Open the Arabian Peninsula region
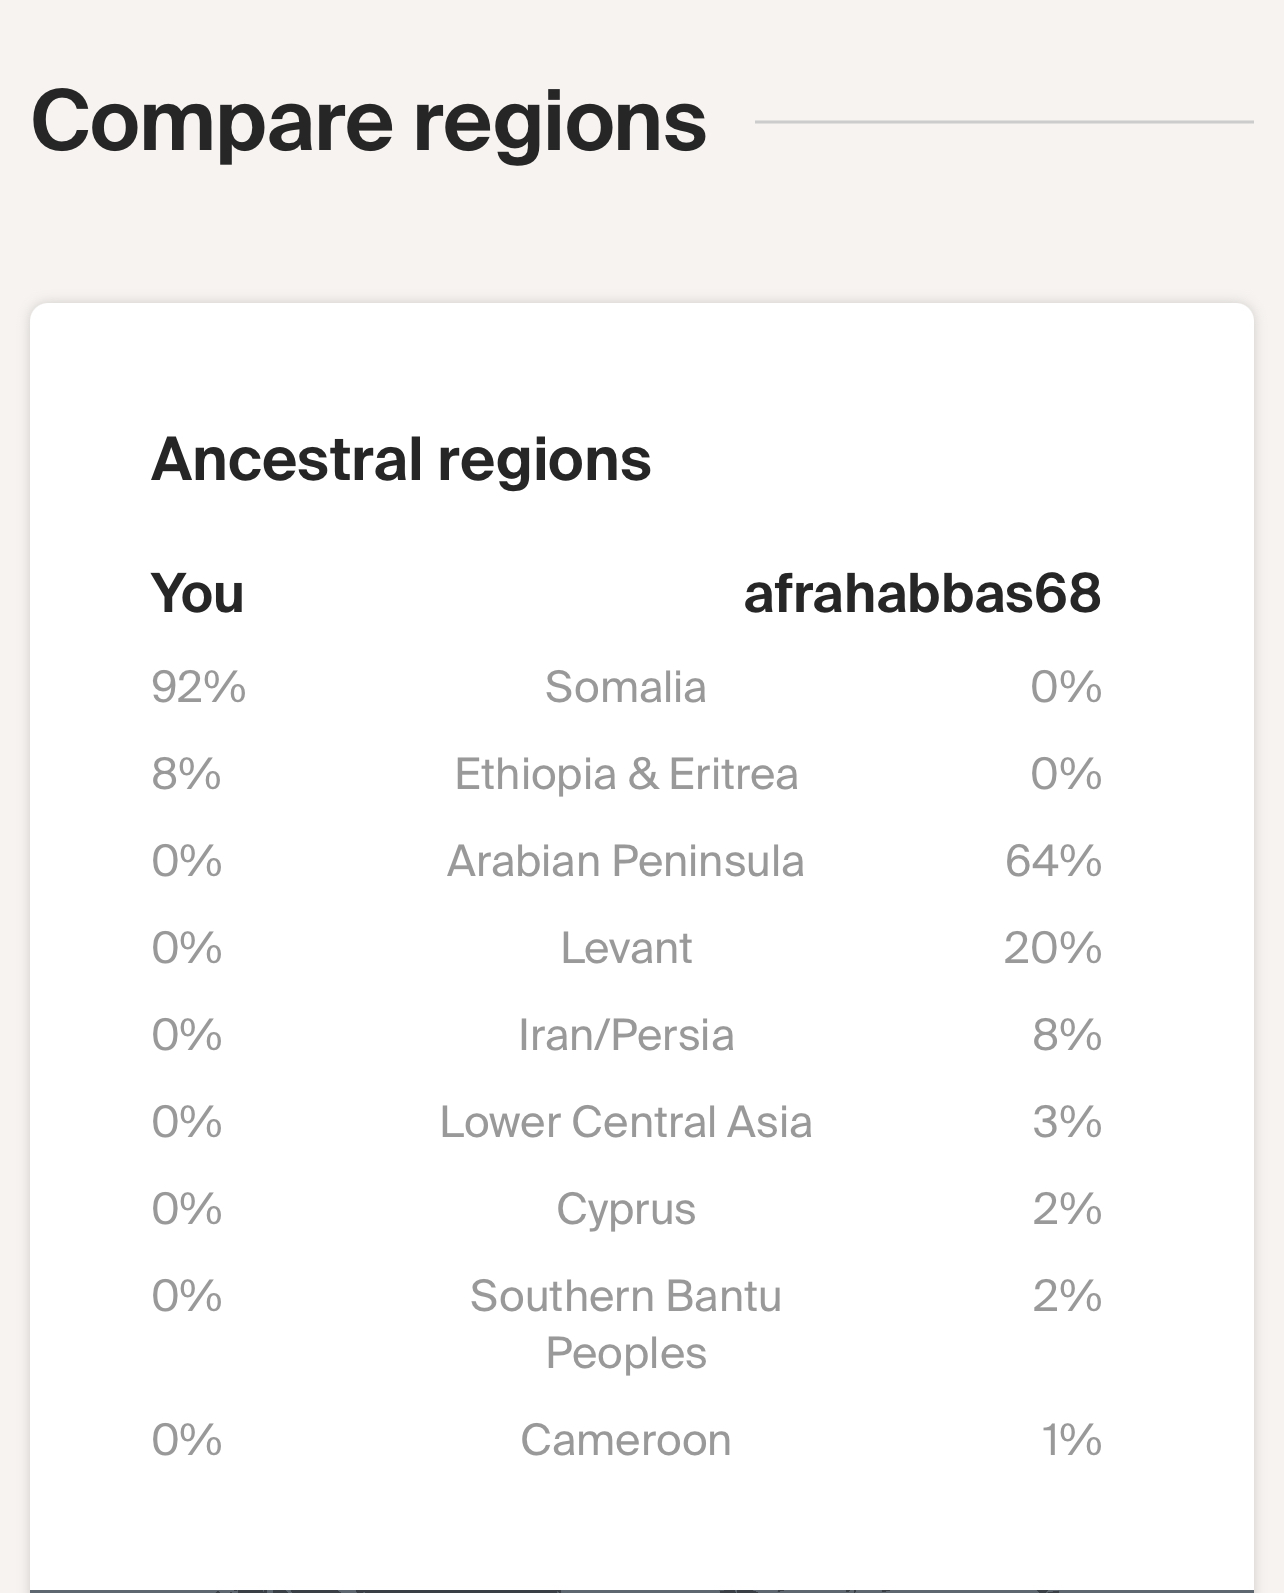 626,861
